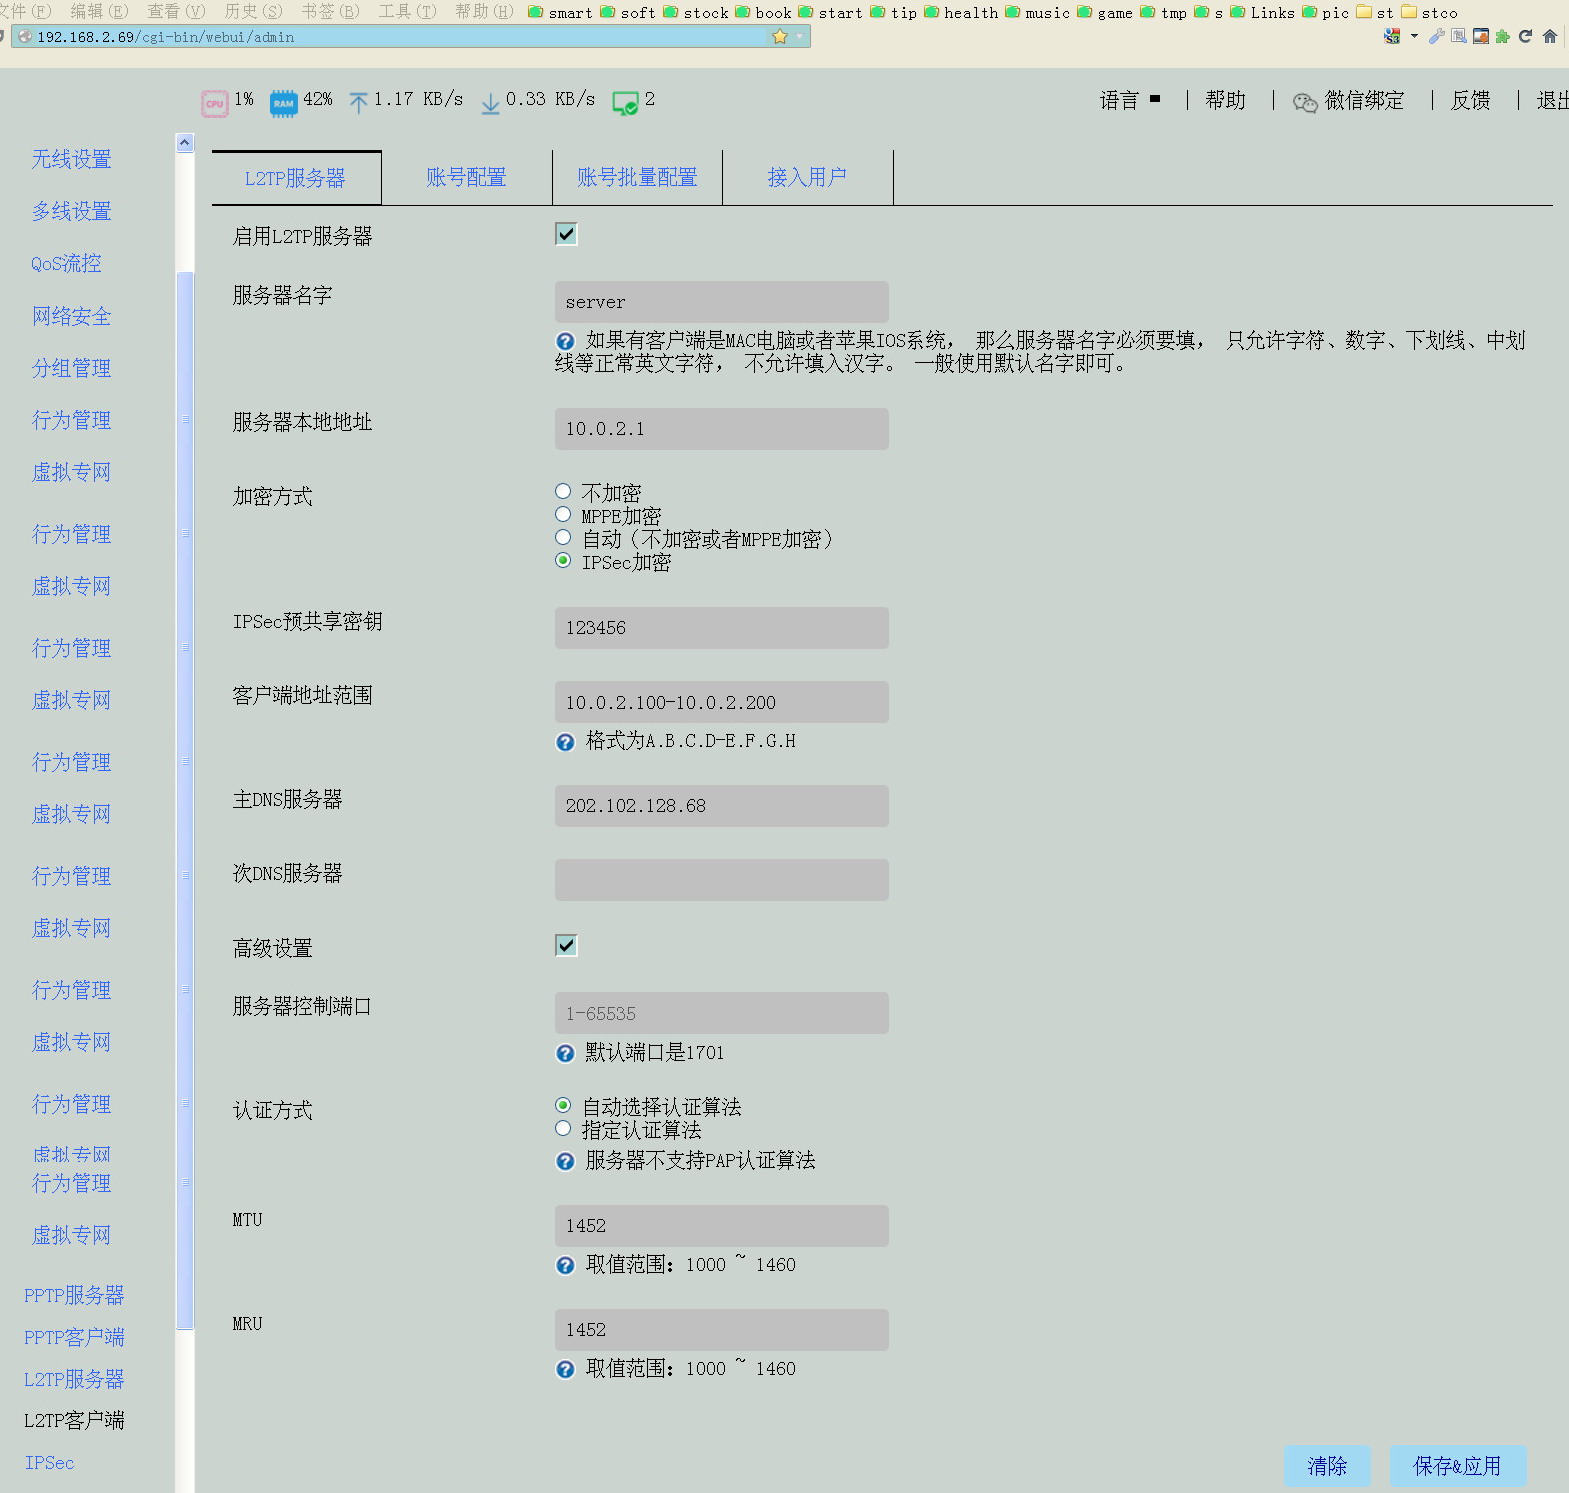Viewport: 1569px width, 1493px height.
Task: Open the health bookmark folder
Action: tap(961, 12)
